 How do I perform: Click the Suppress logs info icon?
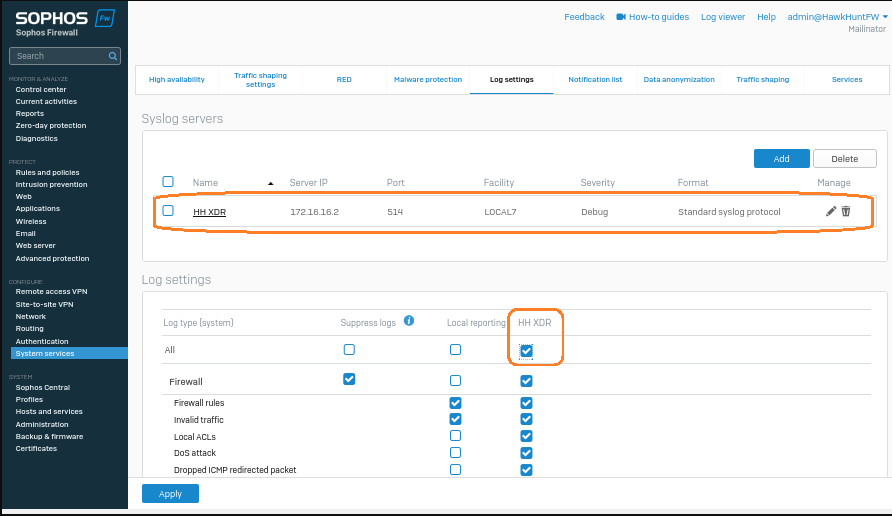[408, 322]
